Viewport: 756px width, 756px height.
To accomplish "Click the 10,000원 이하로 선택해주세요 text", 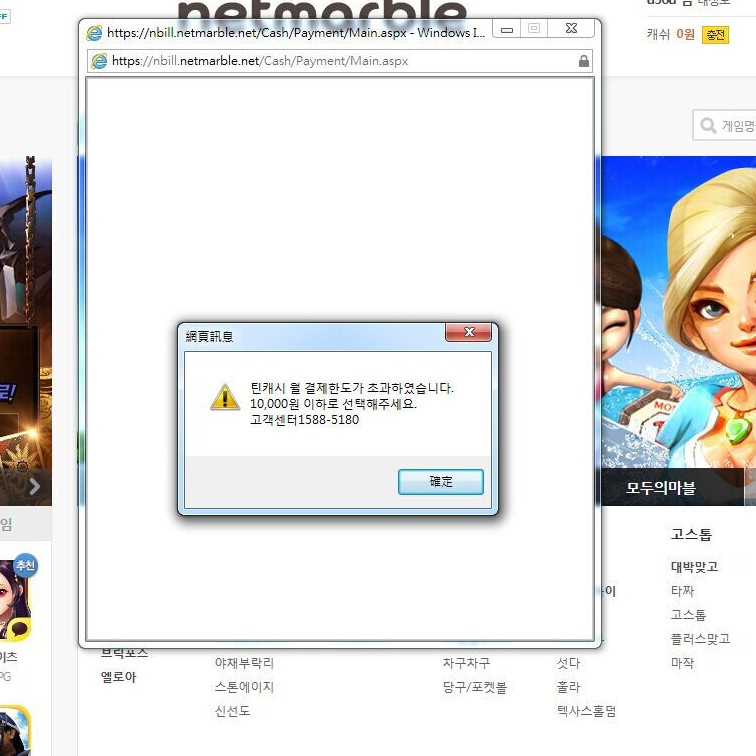I will (333, 404).
